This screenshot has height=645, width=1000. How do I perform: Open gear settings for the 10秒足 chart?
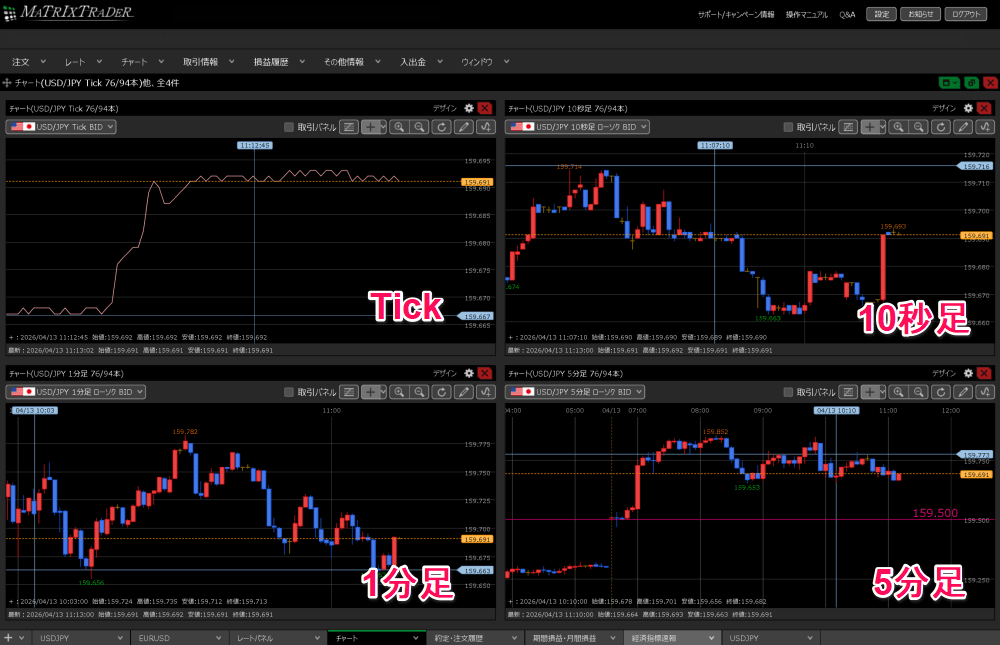click(x=967, y=108)
